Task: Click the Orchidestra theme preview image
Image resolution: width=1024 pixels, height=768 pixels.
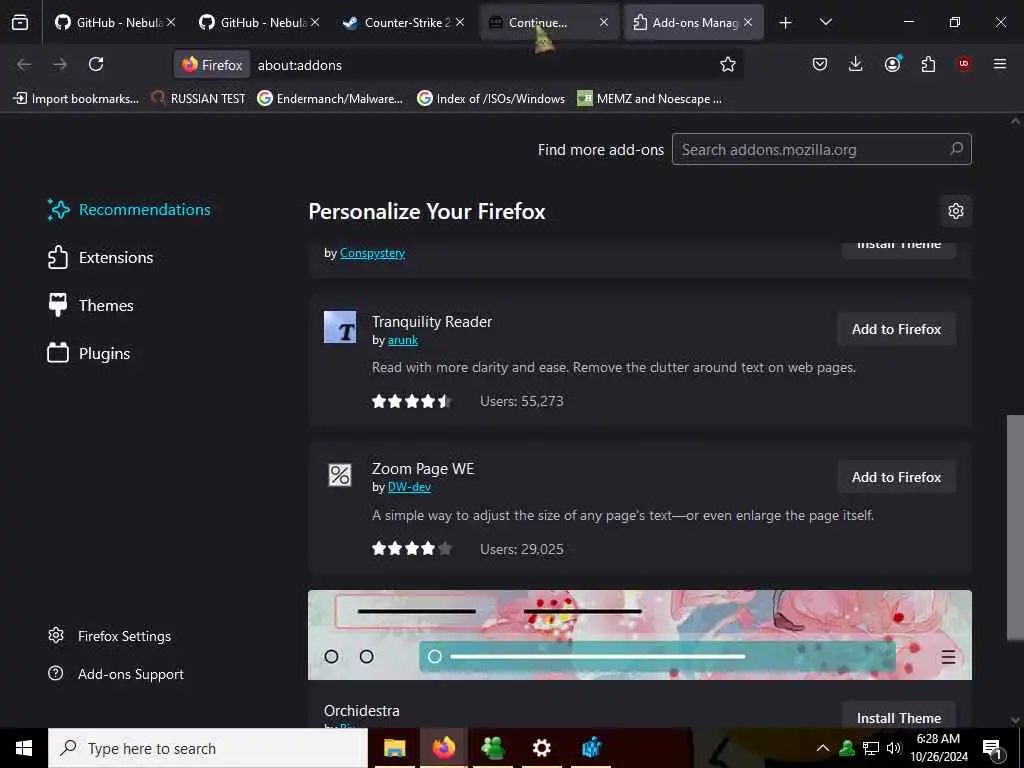Action: [x=640, y=635]
